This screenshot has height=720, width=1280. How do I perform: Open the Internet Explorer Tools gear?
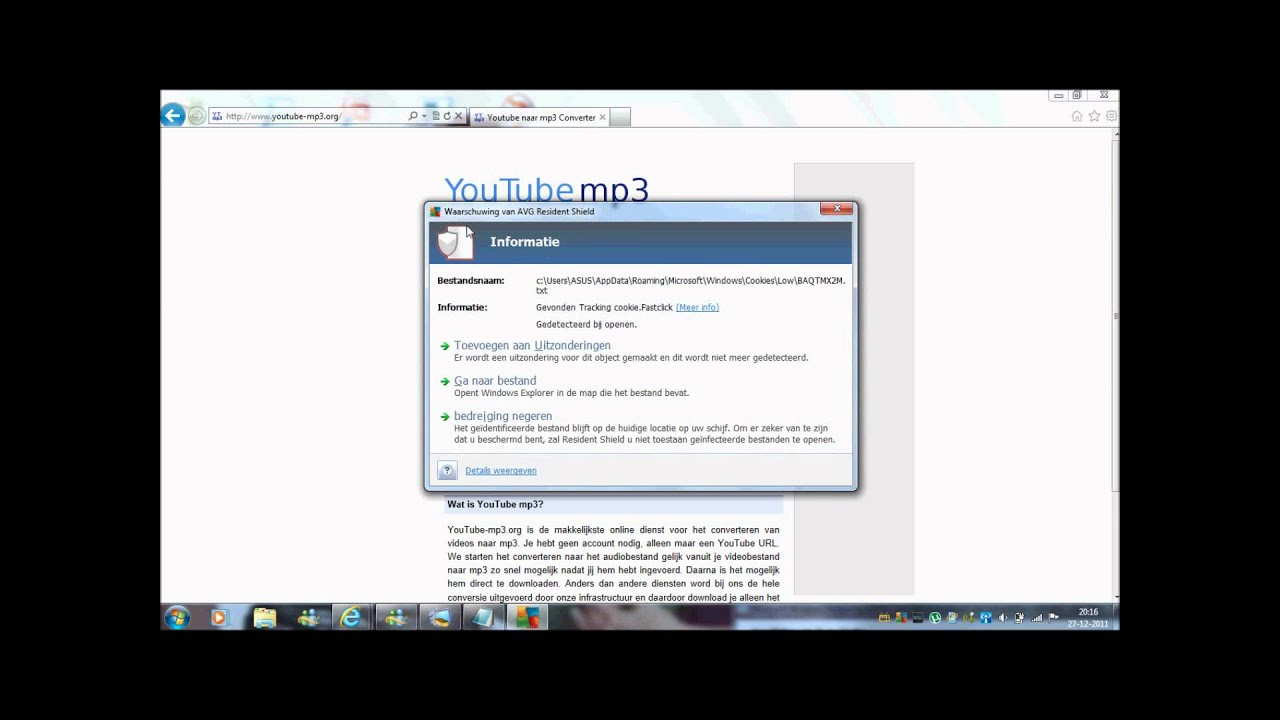point(1111,116)
